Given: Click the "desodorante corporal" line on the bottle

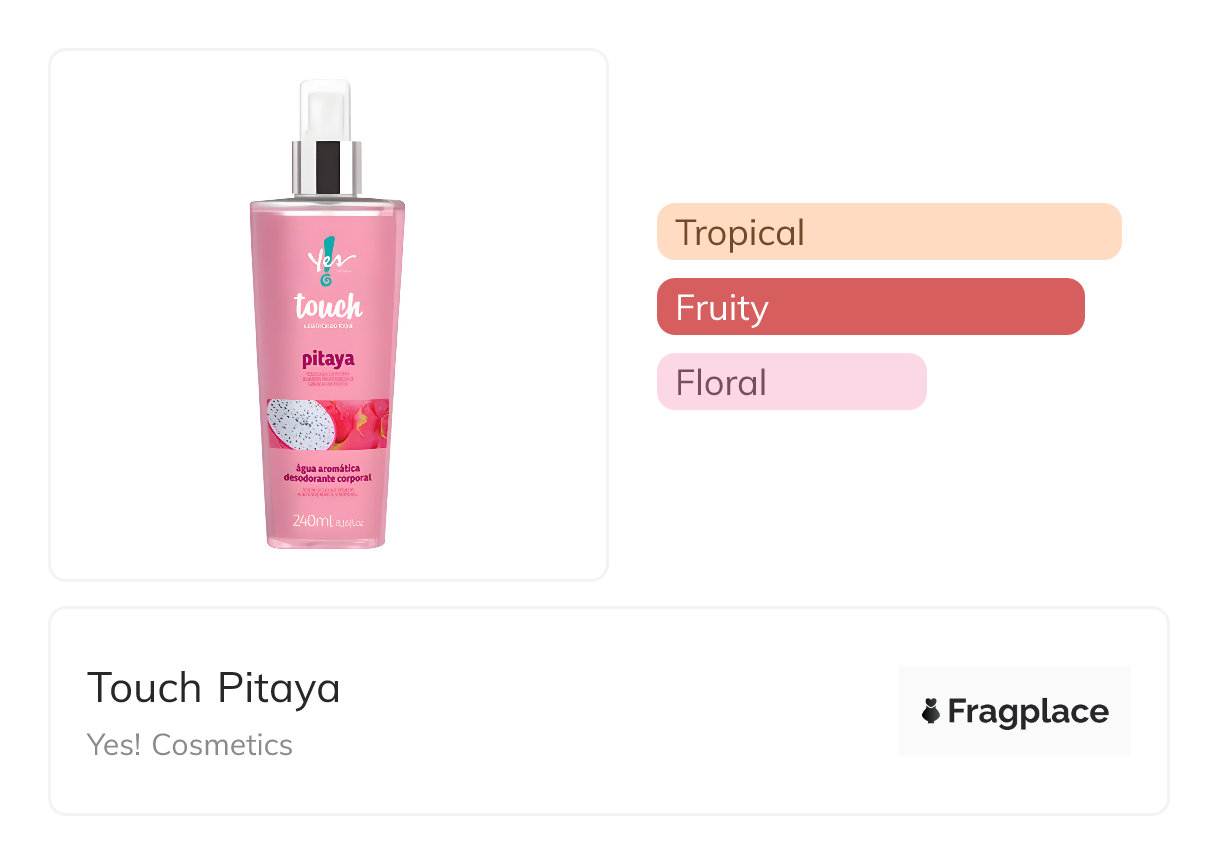Looking at the screenshot, I should coord(327,479).
